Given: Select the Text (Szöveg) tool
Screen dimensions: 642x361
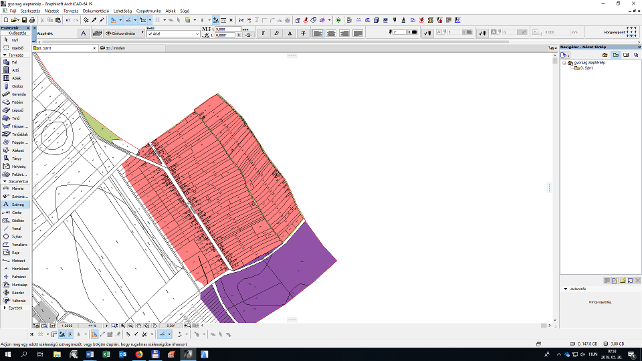Looking at the screenshot, I should click(15, 205).
